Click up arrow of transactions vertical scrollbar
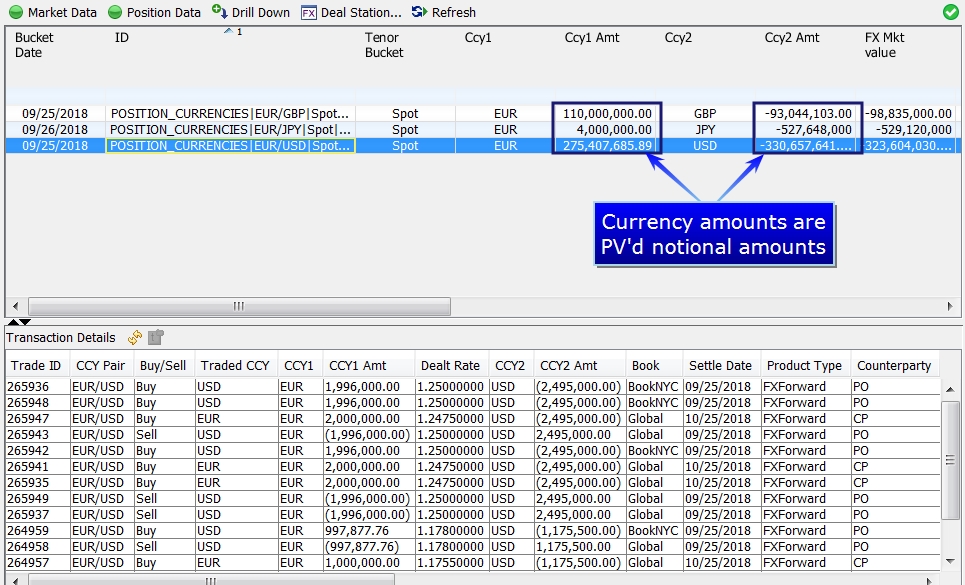 click(x=950, y=389)
